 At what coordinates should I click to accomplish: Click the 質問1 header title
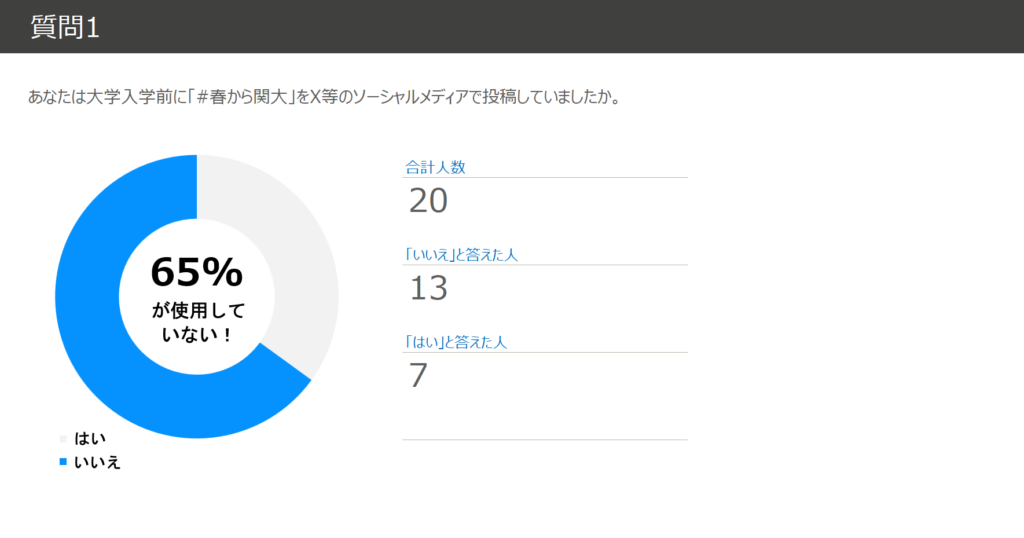(65, 27)
